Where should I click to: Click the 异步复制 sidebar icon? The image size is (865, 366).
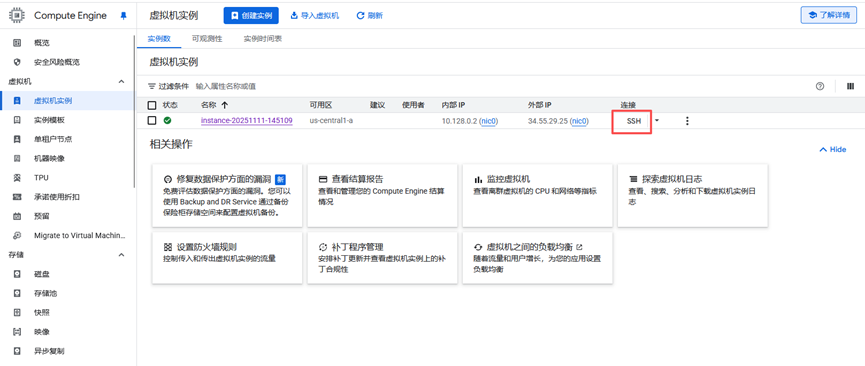(17, 351)
